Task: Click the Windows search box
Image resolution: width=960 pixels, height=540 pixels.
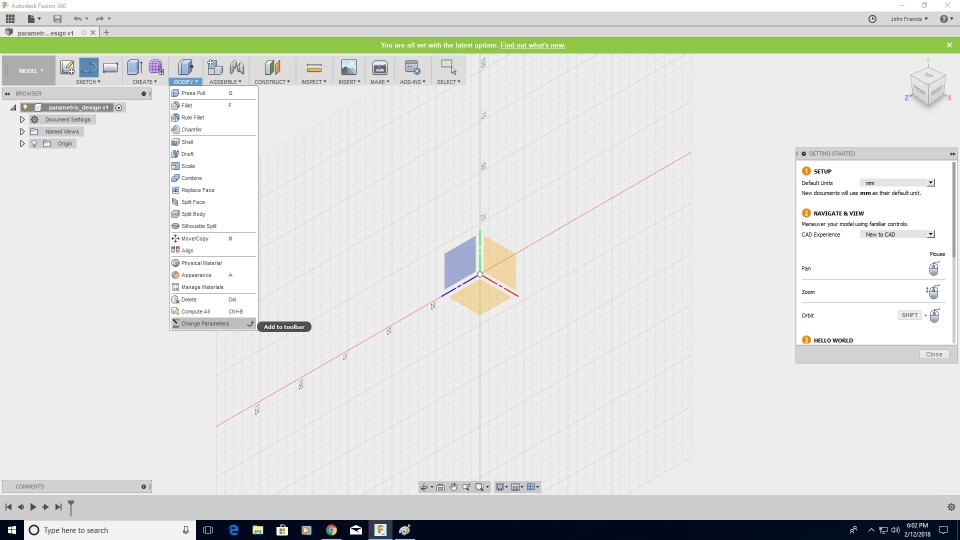Action: tap(110, 530)
